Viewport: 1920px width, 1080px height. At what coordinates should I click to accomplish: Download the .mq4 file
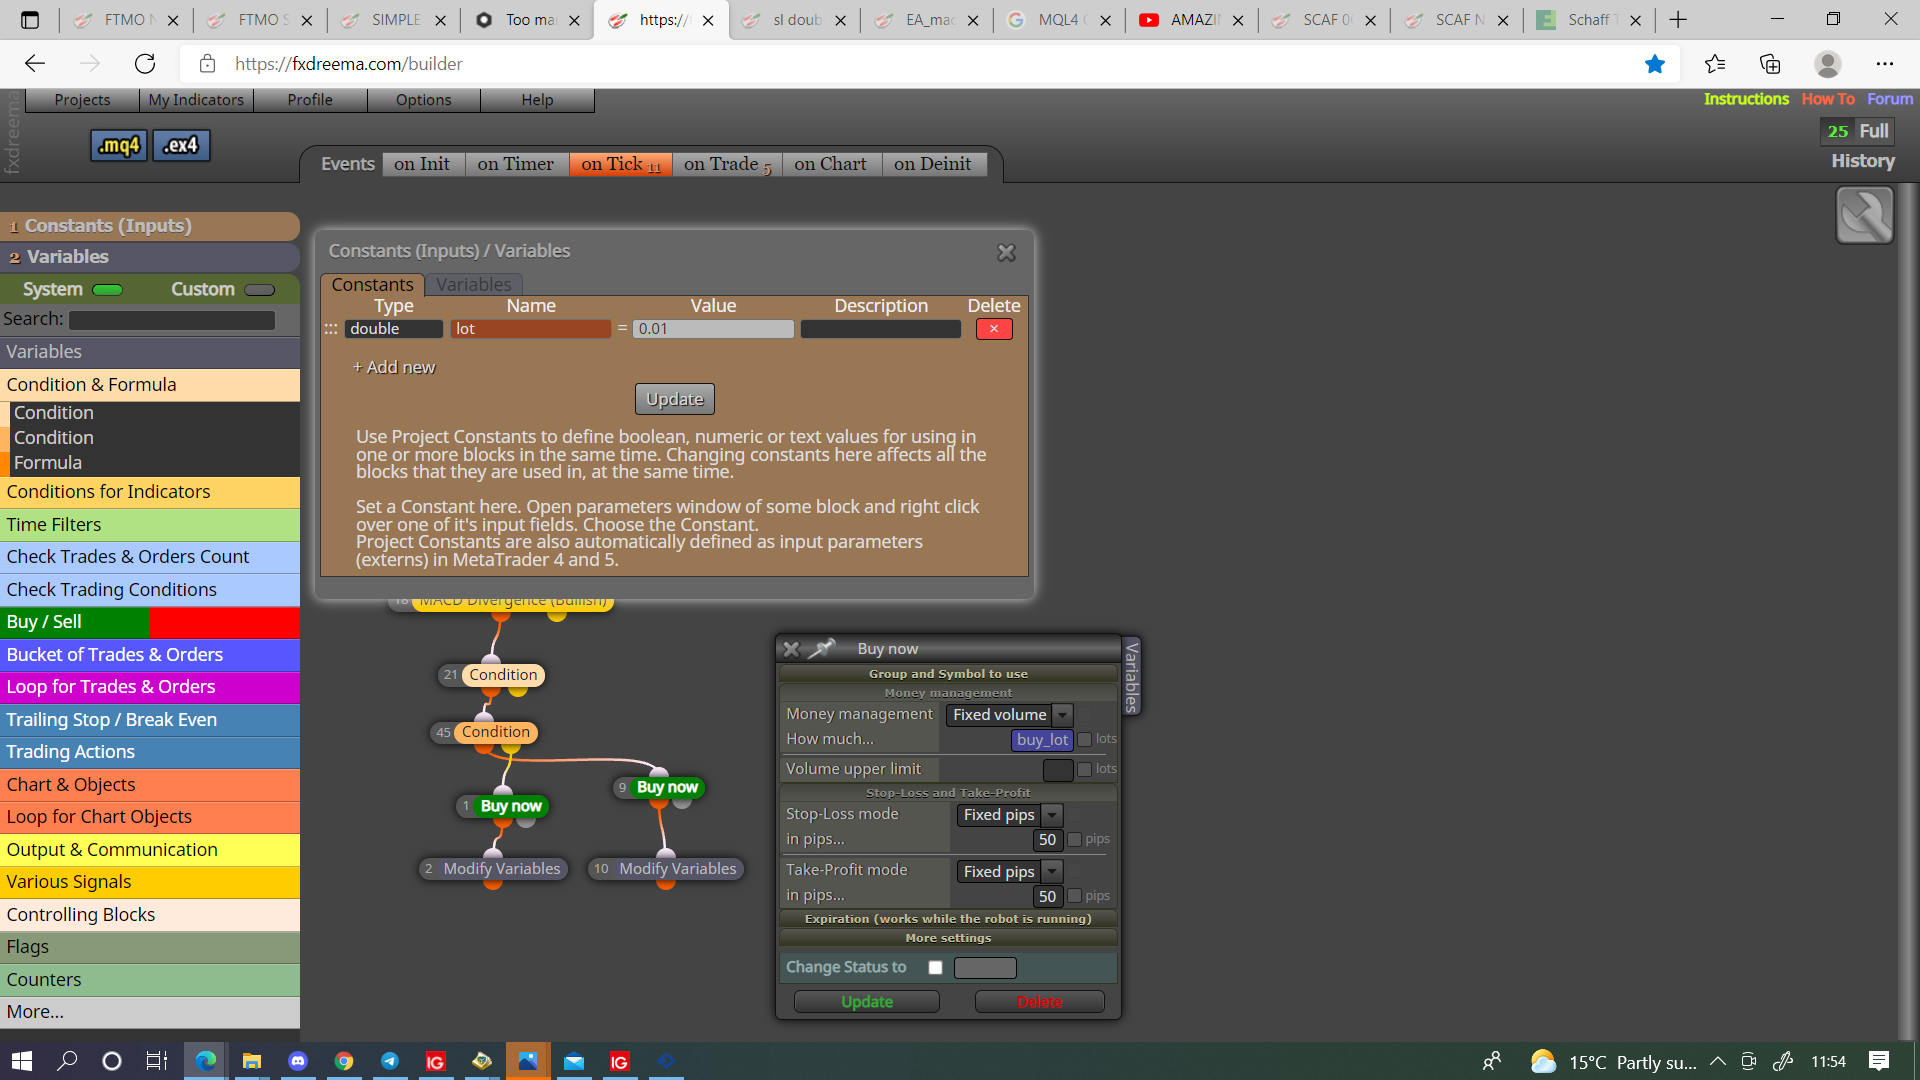coord(119,145)
